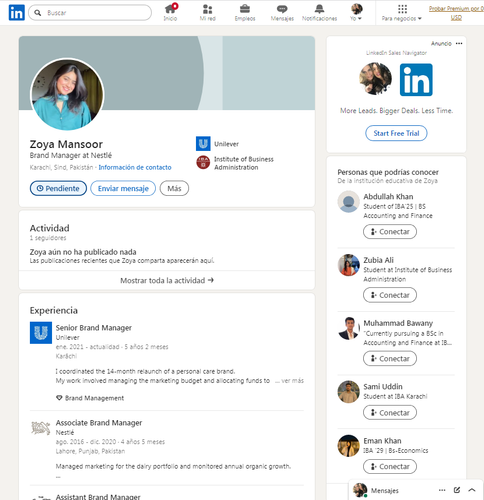The width and height of the screenshot is (484, 500).
Task: Open Sami Uddin's profile name
Action: click(383, 387)
